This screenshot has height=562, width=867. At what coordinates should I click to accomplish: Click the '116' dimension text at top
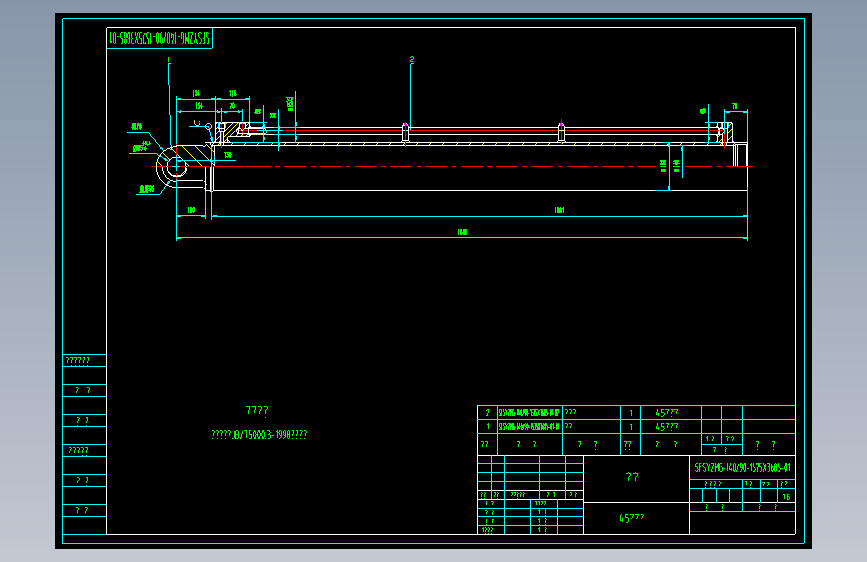click(x=233, y=93)
